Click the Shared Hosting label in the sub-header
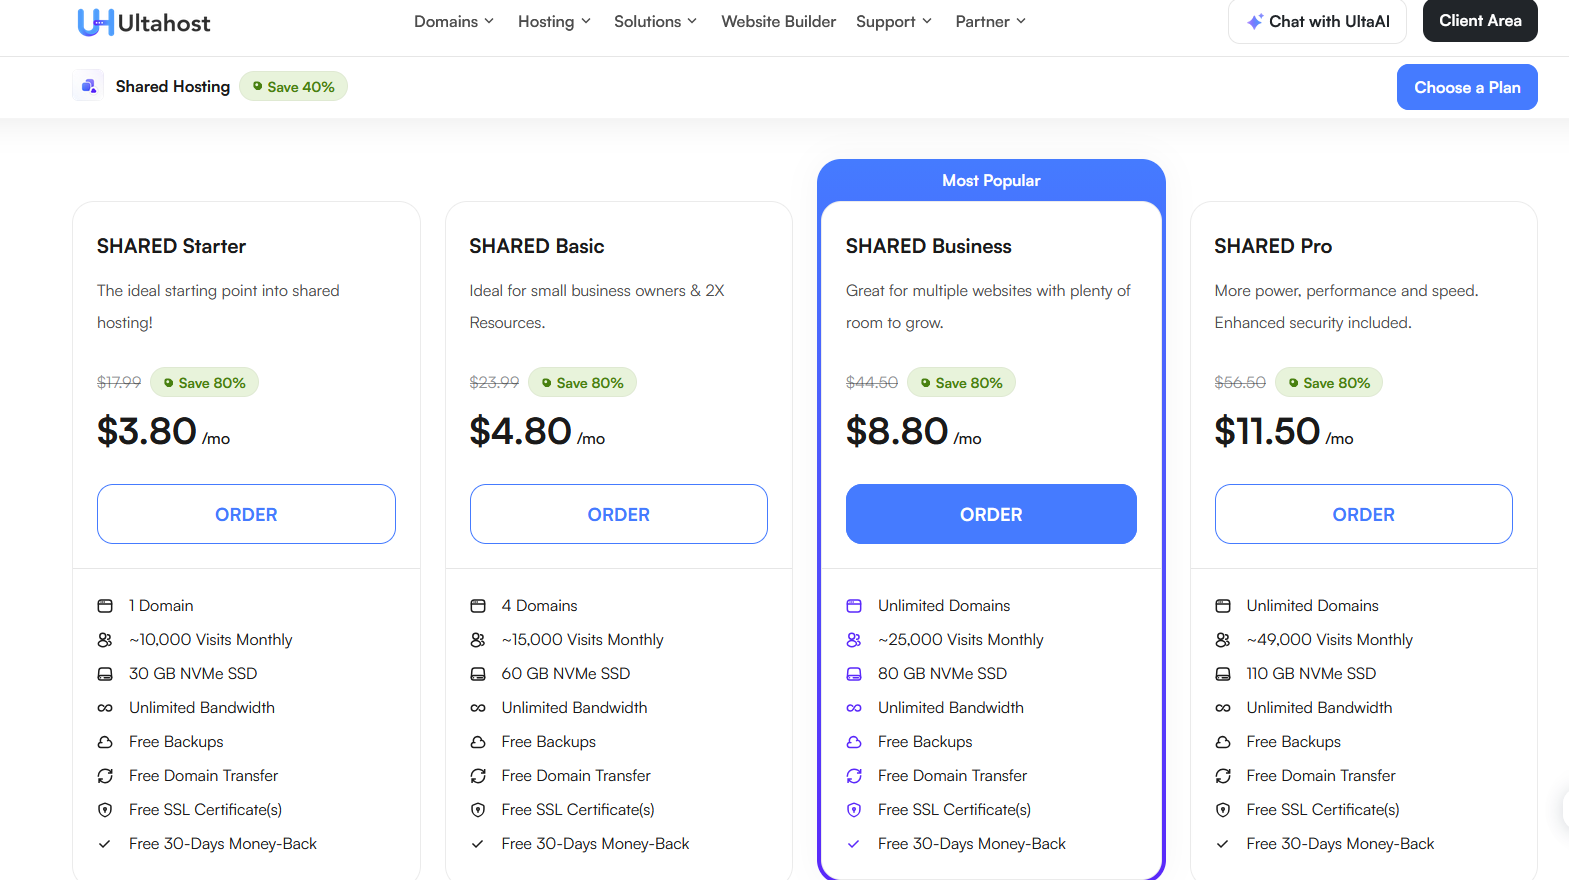The image size is (1569, 880). tap(173, 87)
